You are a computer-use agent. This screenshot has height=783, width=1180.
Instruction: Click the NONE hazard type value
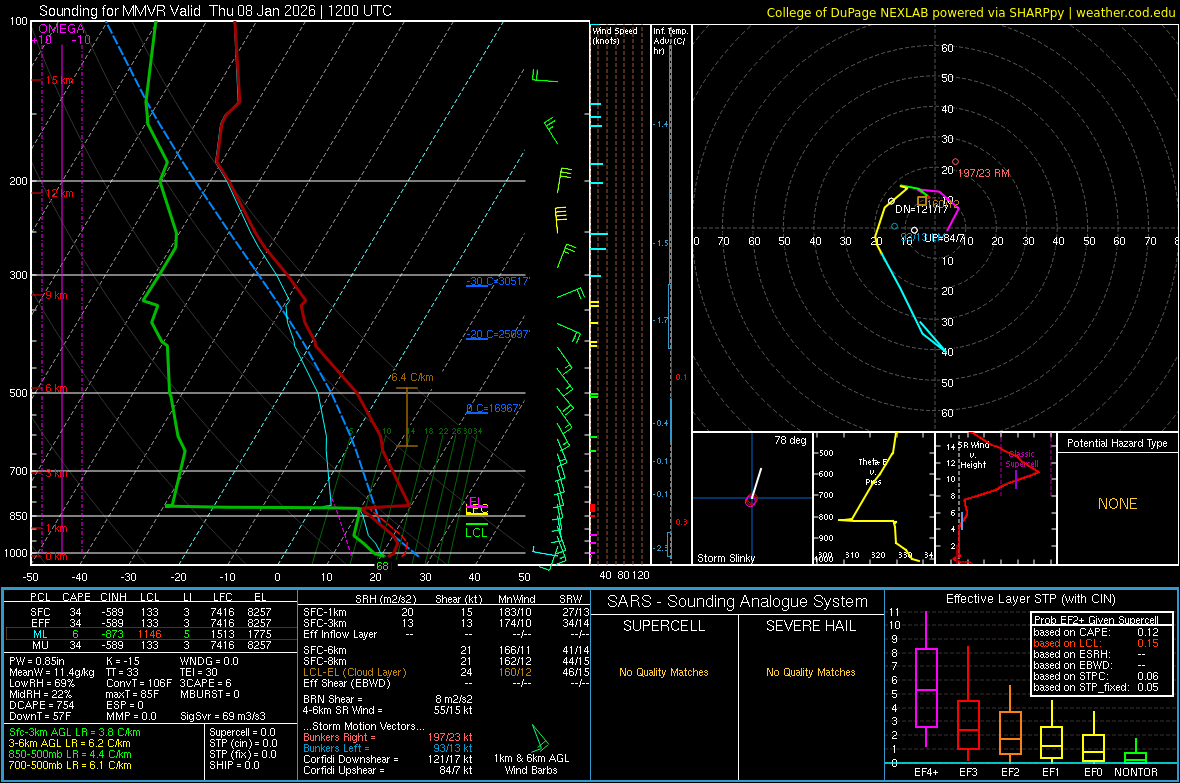(x=1117, y=504)
